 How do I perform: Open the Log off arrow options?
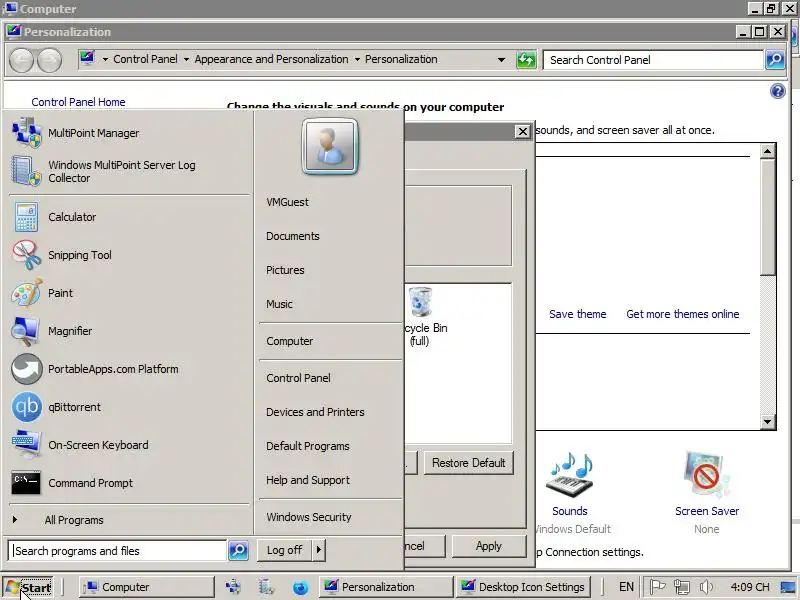pos(319,549)
